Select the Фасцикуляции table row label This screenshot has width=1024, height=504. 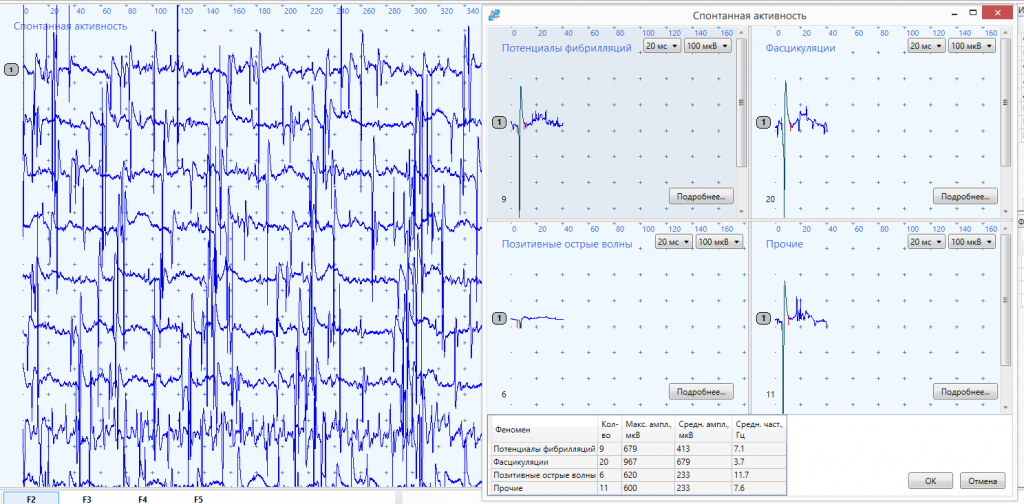(544, 462)
